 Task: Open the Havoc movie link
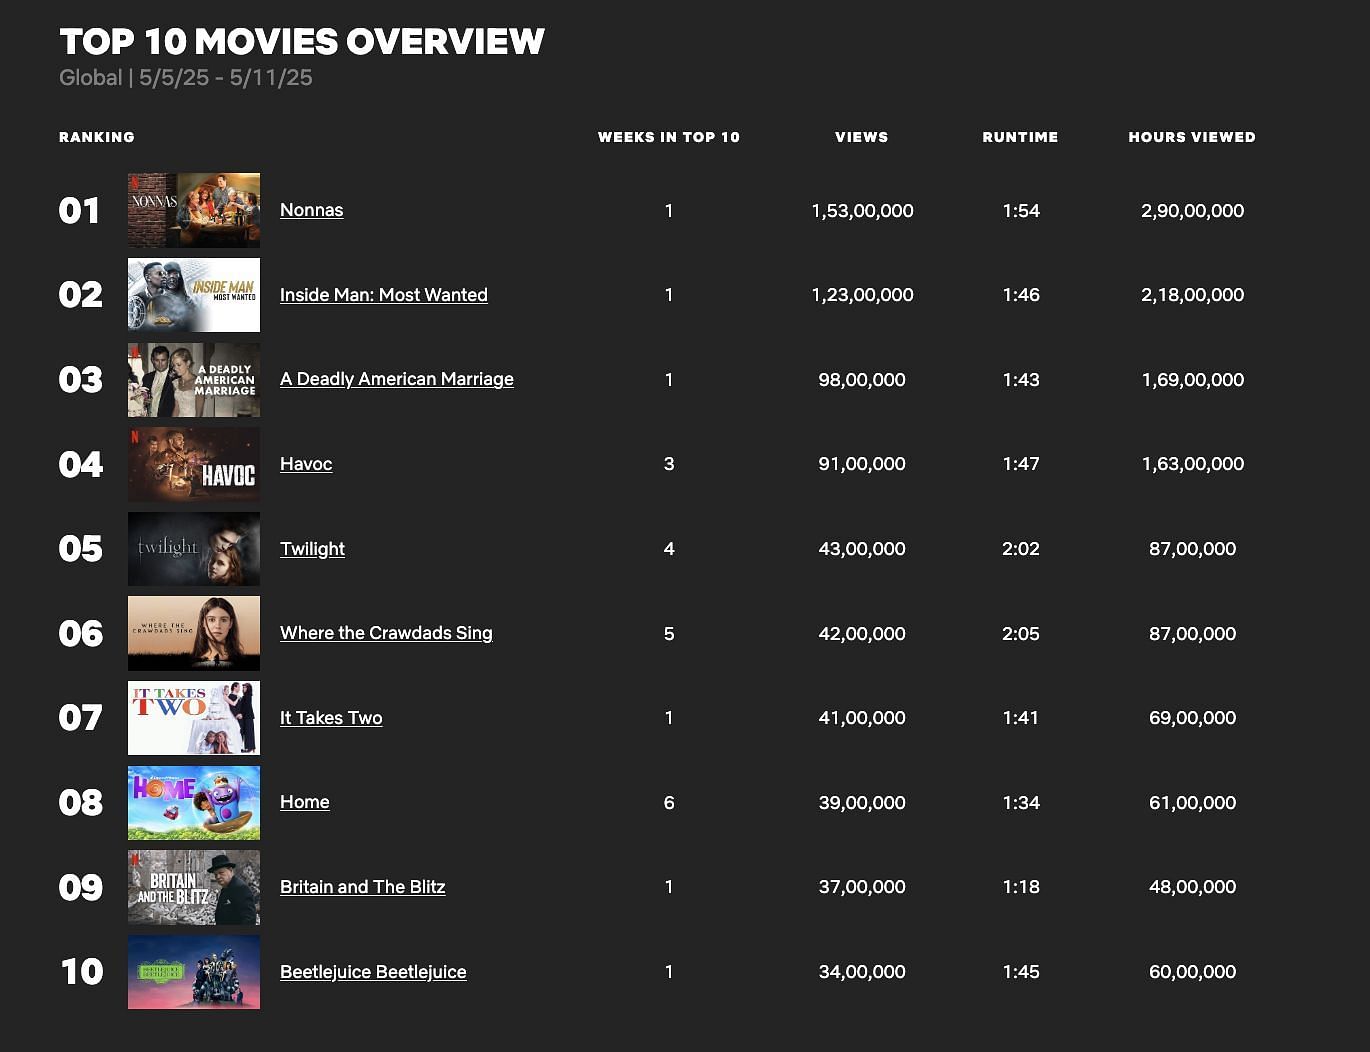pos(306,464)
